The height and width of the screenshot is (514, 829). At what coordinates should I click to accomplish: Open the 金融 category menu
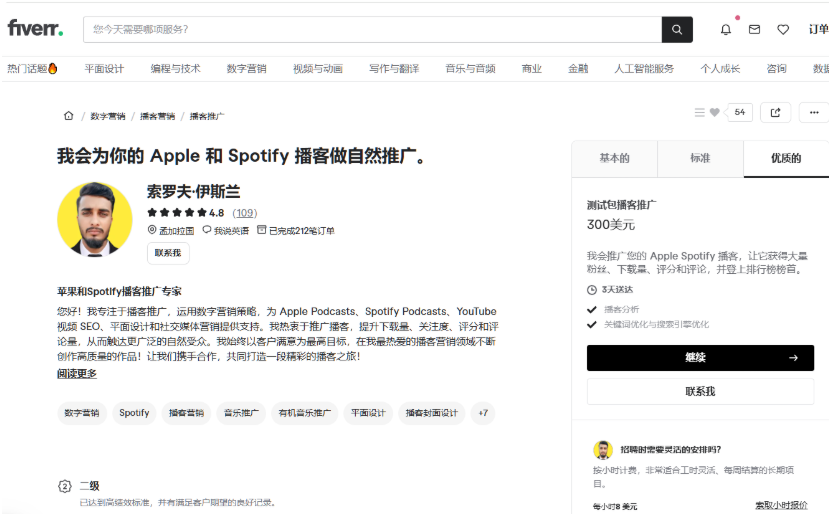coord(578,69)
